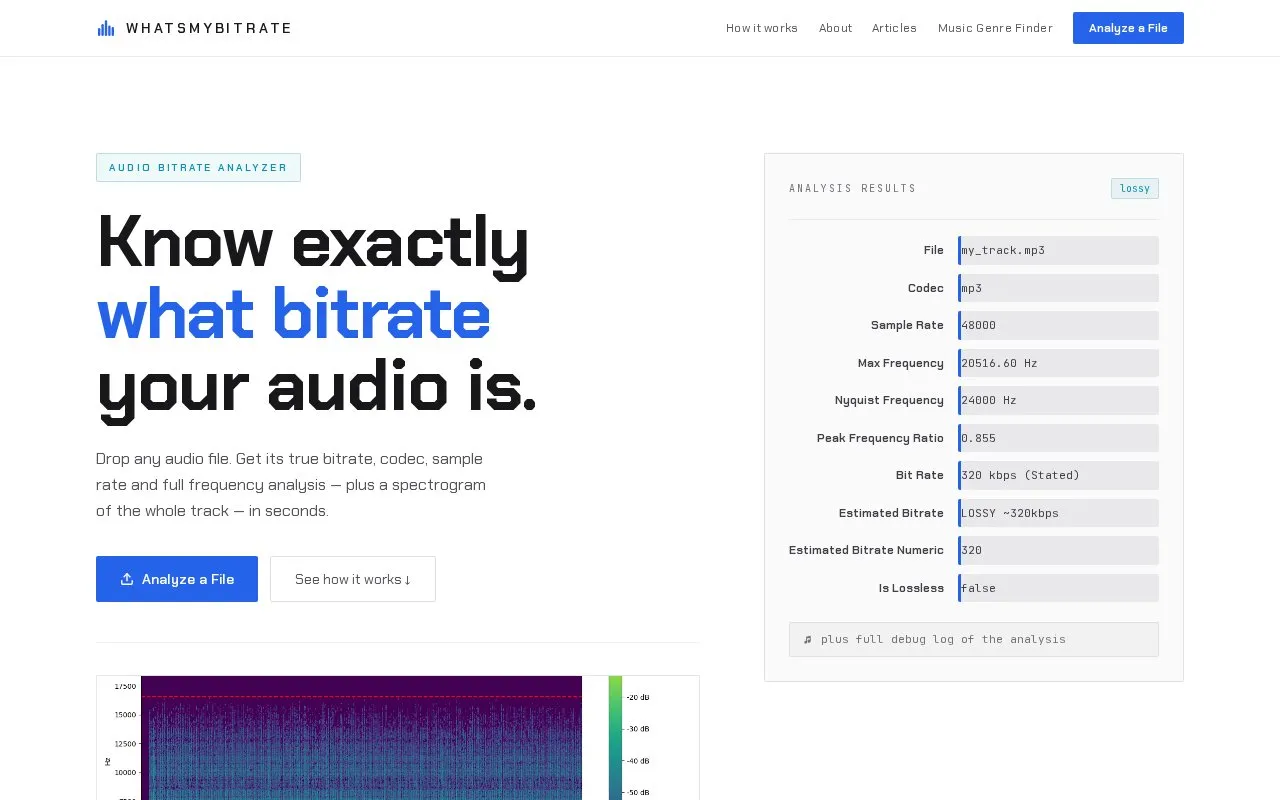Click the Sample Rate value 48000
Viewport: 1280px width, 800px height.
point(1058,325)
